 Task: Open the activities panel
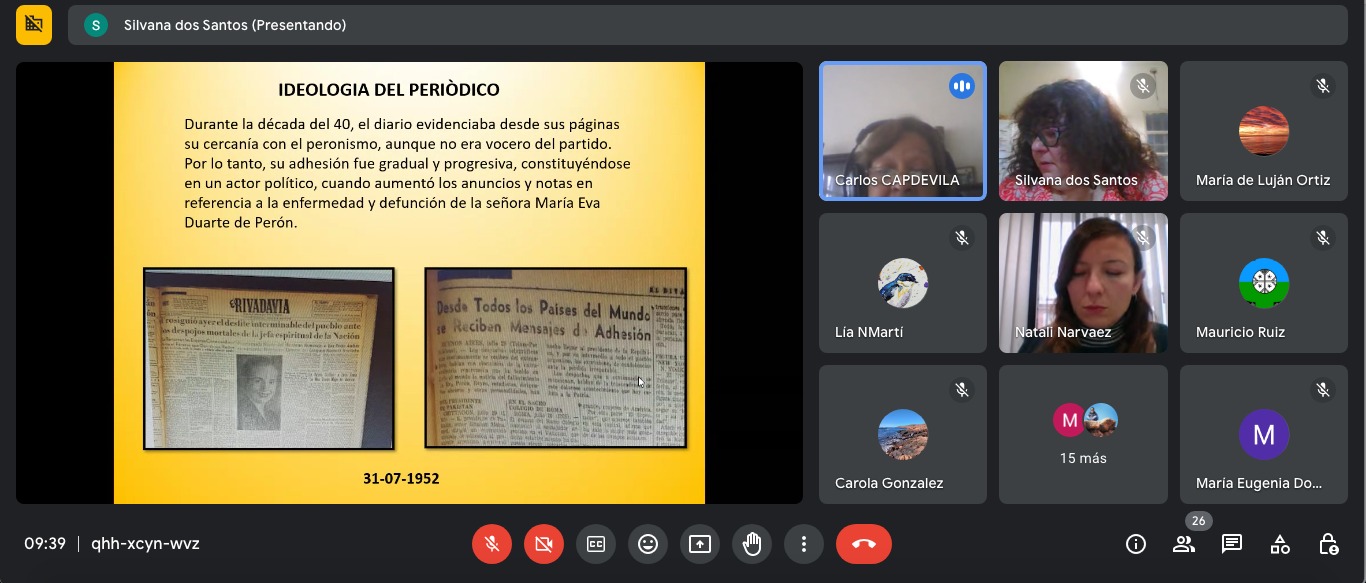click(1280, 544)
